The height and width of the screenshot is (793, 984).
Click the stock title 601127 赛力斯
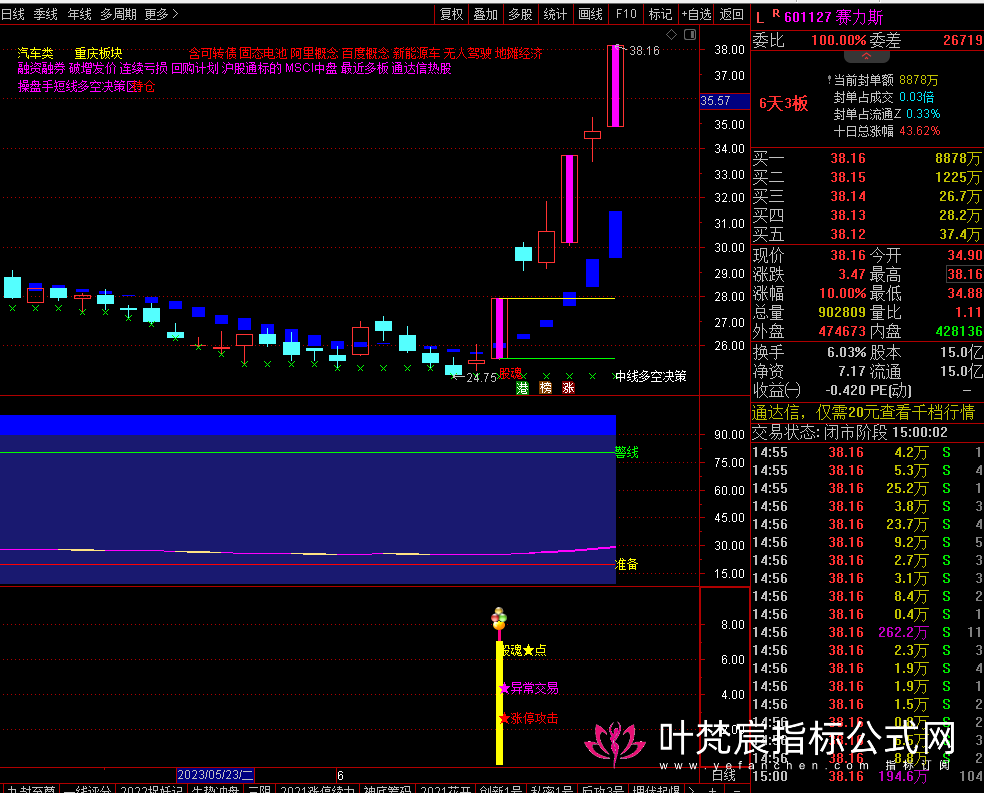click(x=834, y=17)
